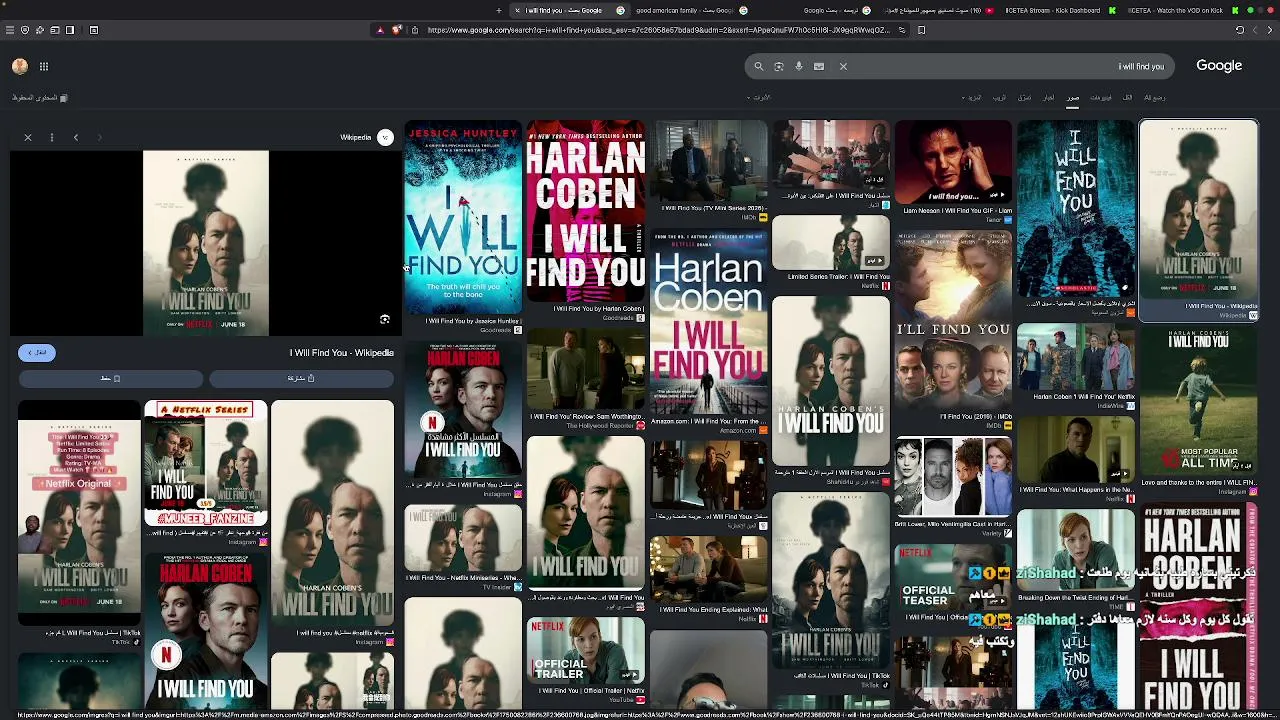Open the preview panel three-dot menu
Viewport: 1280px width, 720px height.
[x=51, y=137]
